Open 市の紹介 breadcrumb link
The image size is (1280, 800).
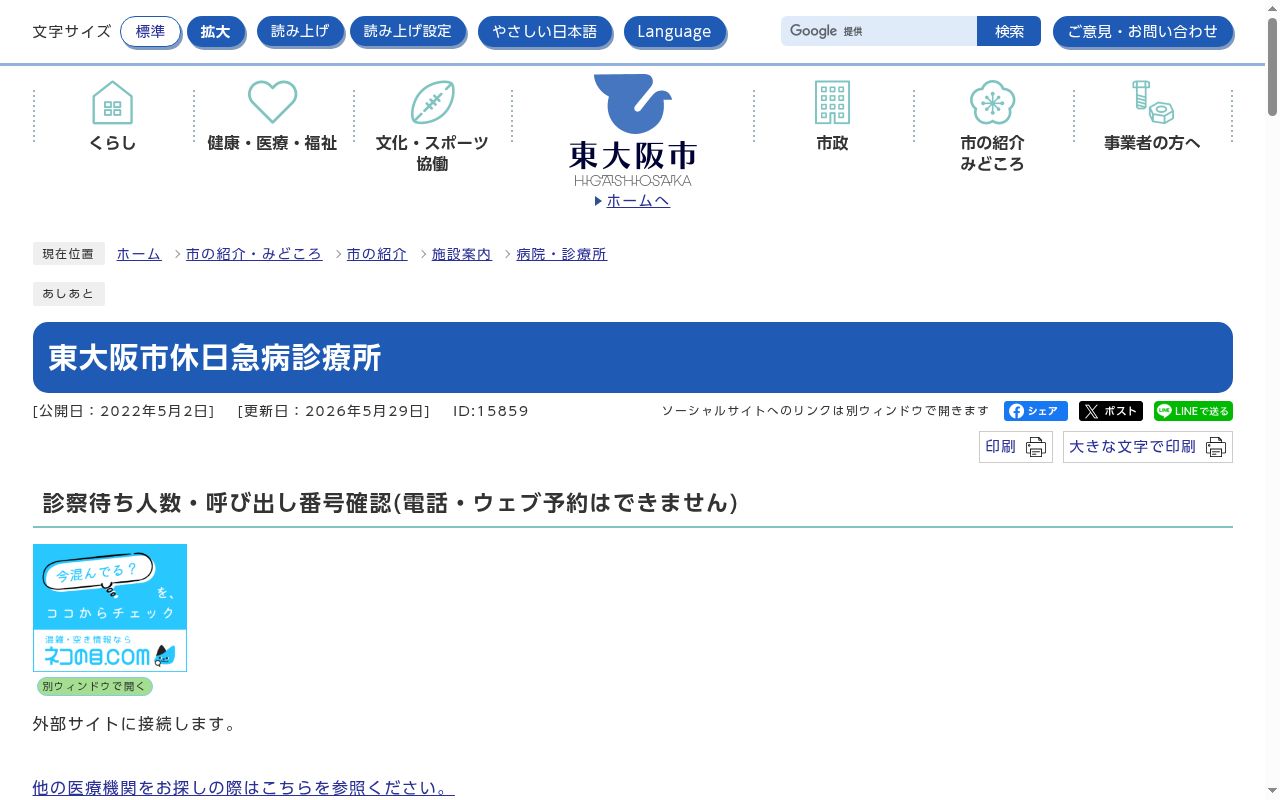click(x=377, y=254)
